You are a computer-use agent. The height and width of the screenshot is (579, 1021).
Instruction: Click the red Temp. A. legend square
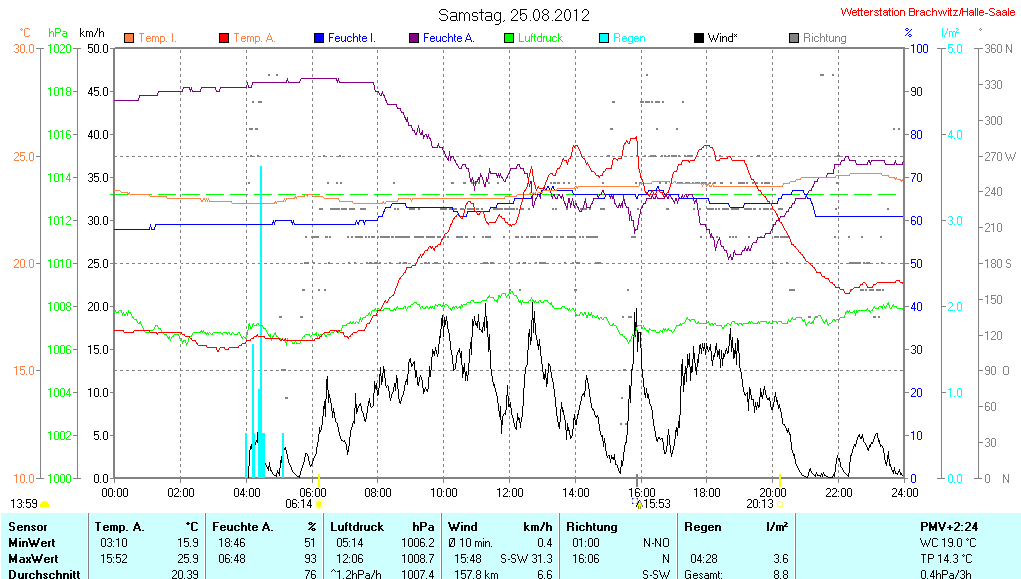click(224, 38)
